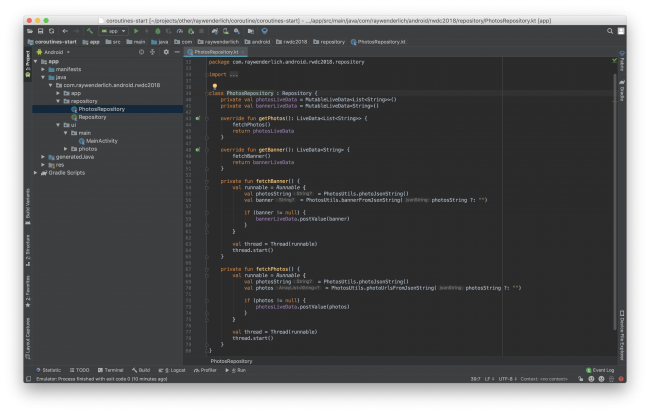
Task: Select the PhotosRepository.kt editor tab
Action: click(214, 52)
